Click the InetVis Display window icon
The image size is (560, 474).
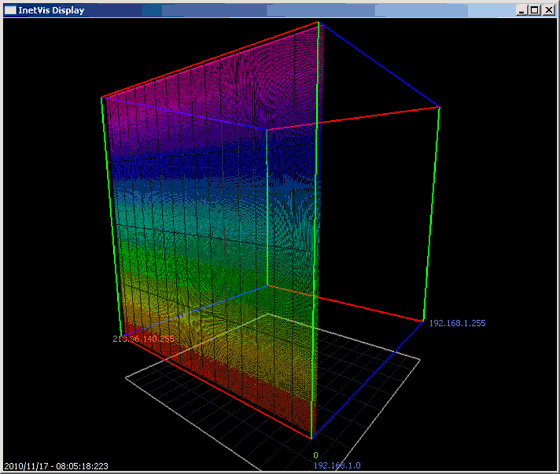click(10, 10)
